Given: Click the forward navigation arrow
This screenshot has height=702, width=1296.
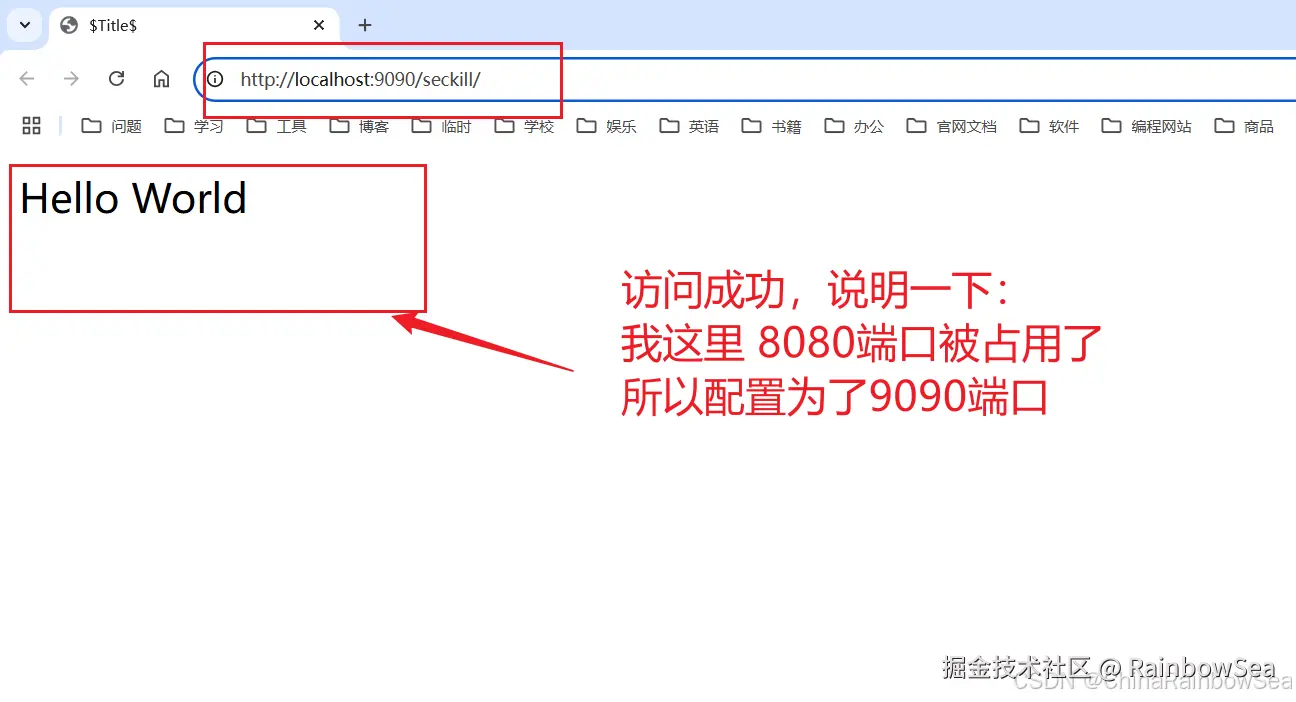Looking at the screenshot, I should pos(71,78).
